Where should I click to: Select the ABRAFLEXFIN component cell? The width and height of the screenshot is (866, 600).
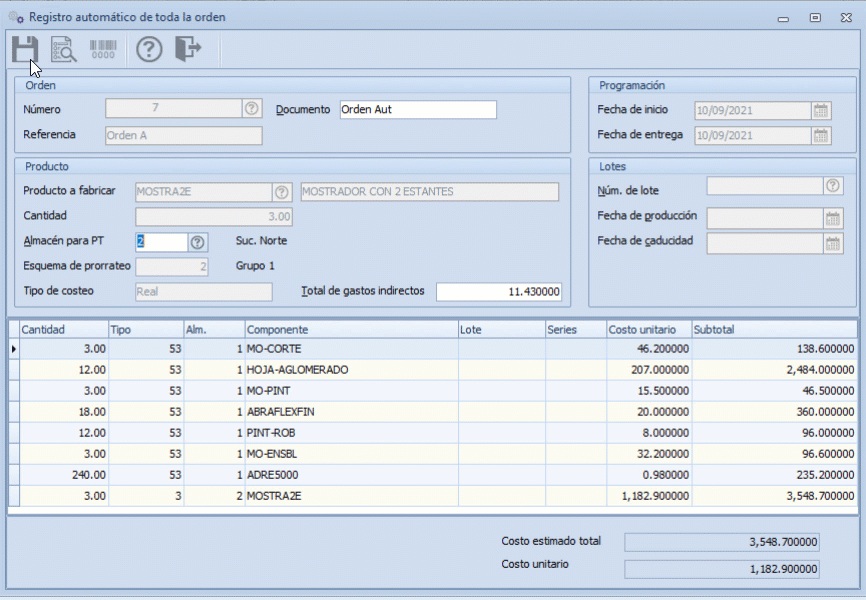(352, 412)
